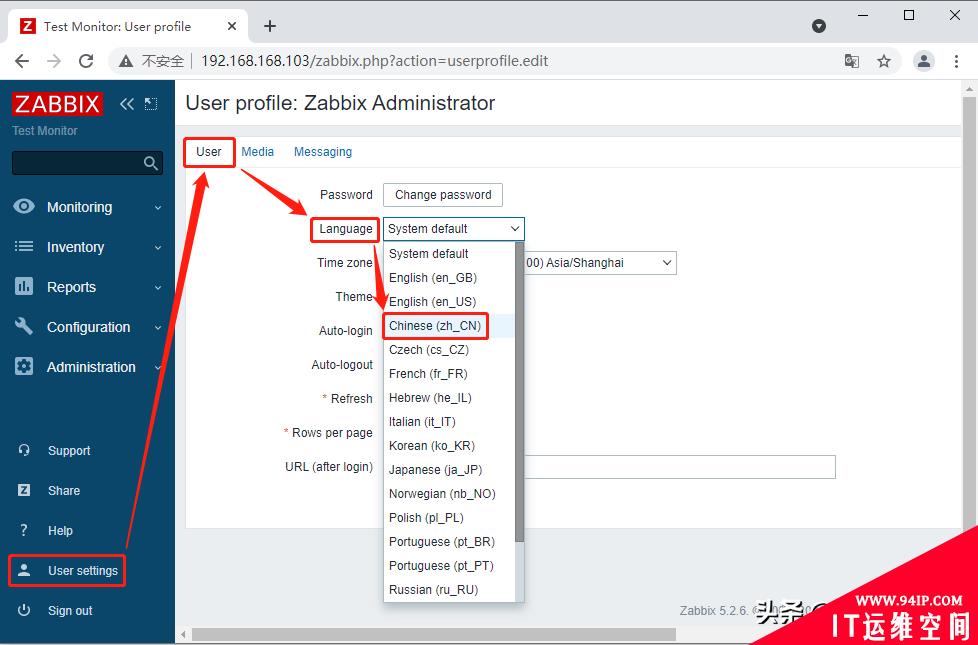Switch to the Media tab
This screenshot has height=645, width=978.
(258, 152)
